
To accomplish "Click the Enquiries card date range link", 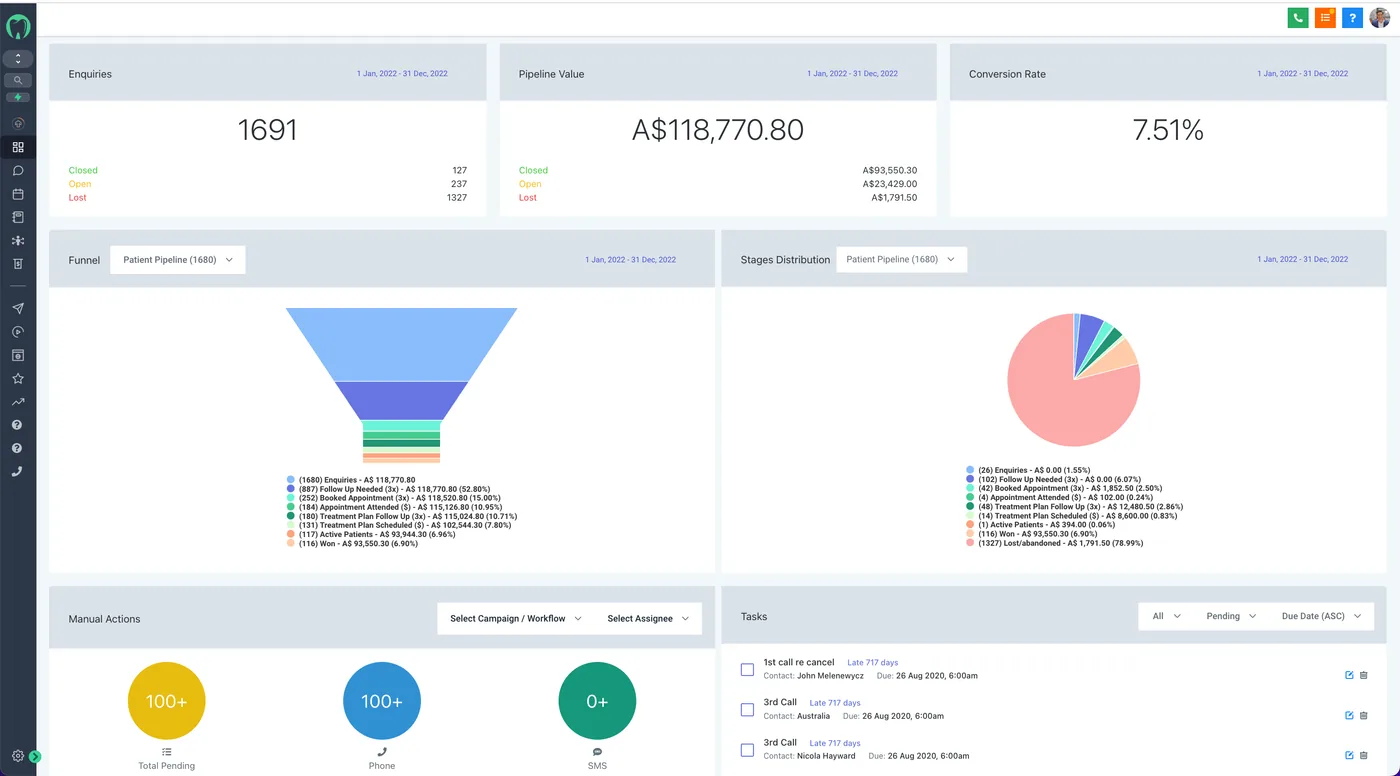I will pyautogui.click(x=402, y=74).
